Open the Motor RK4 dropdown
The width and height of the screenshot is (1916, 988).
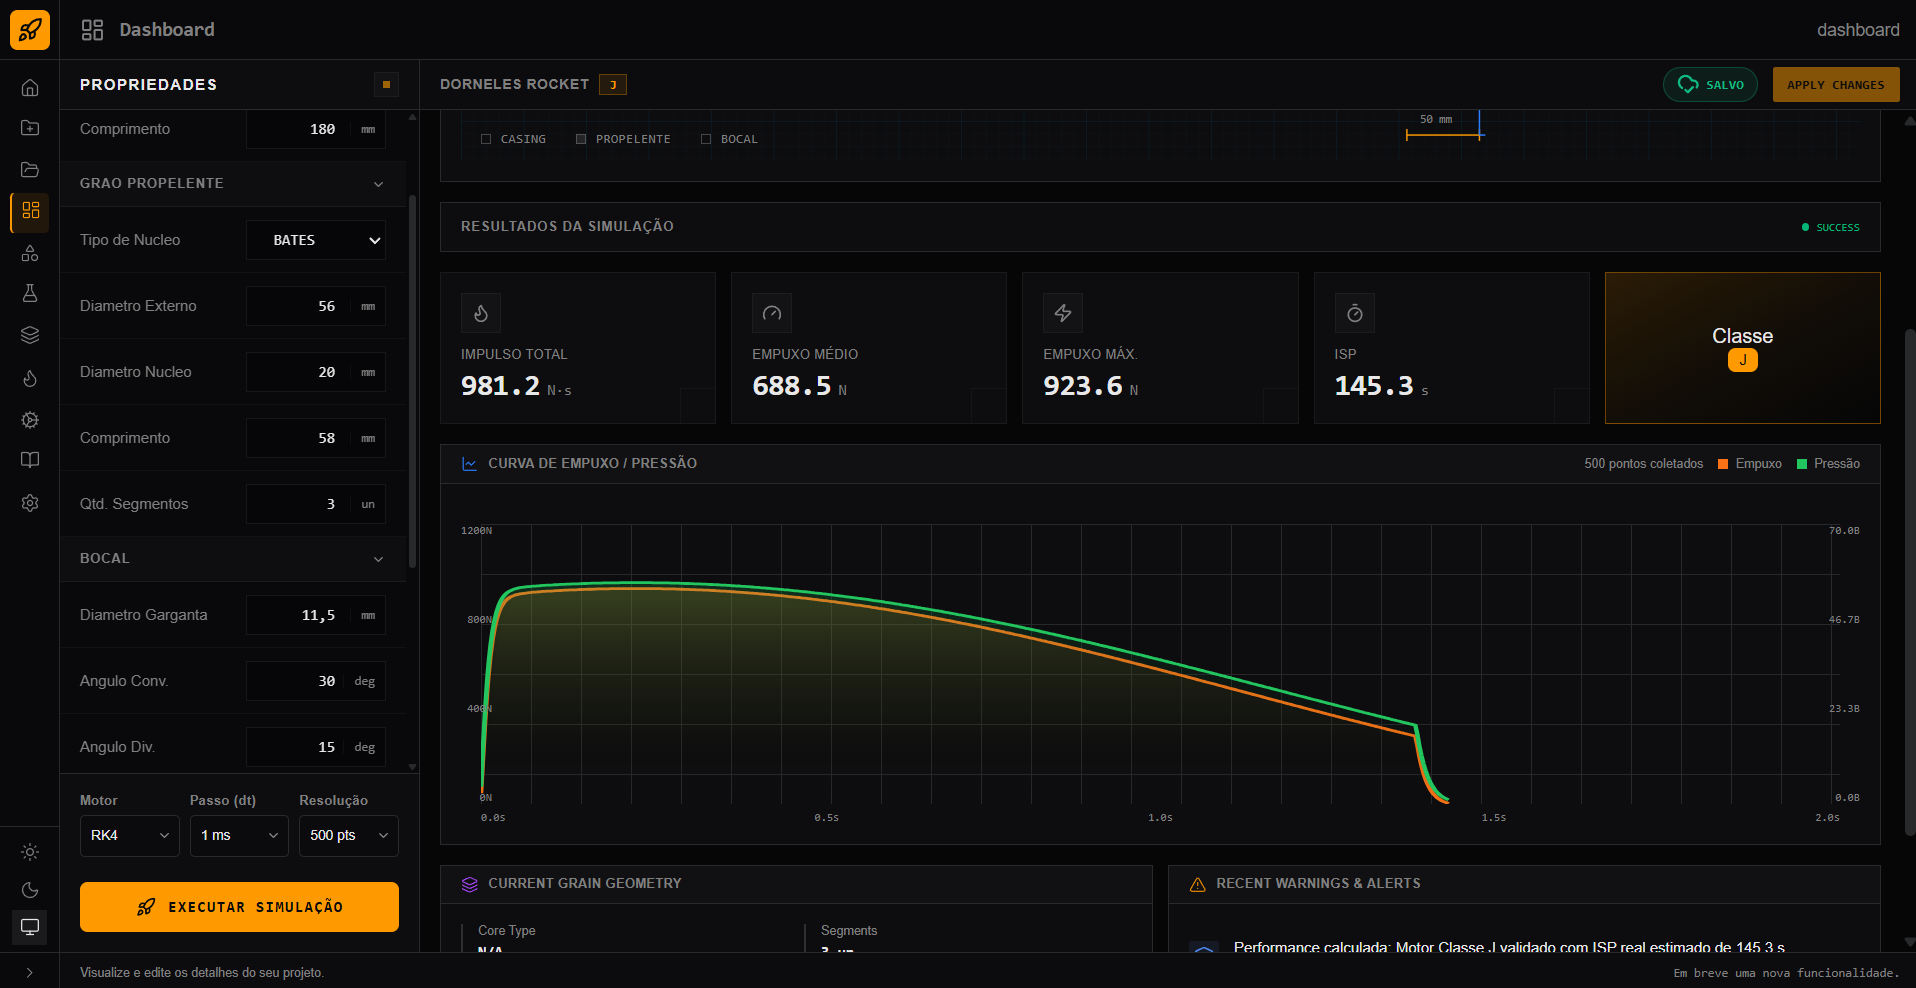130,836
